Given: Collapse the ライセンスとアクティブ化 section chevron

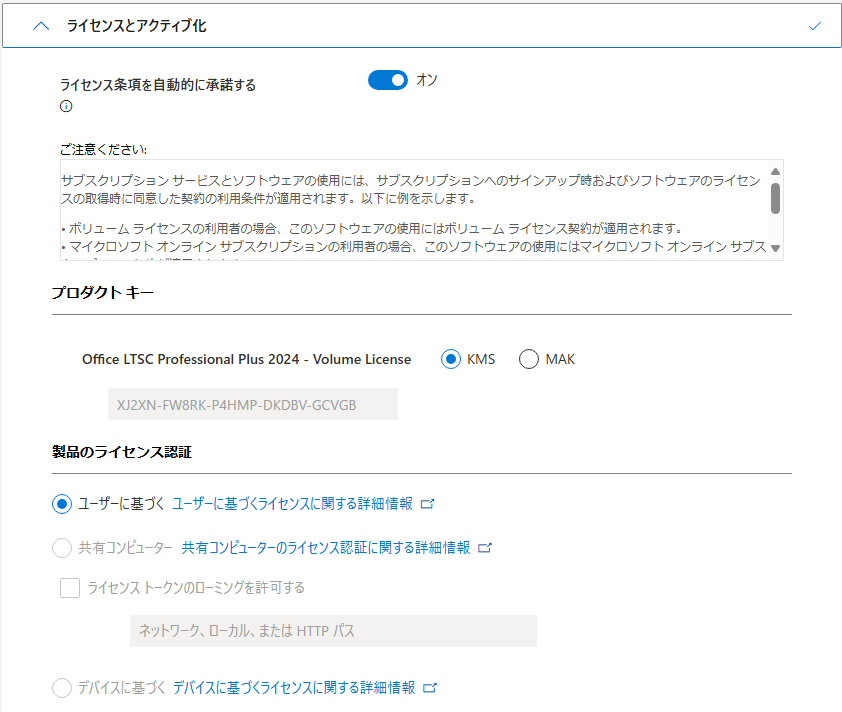Looking at the screenshot, I should (x=41, y=26).
